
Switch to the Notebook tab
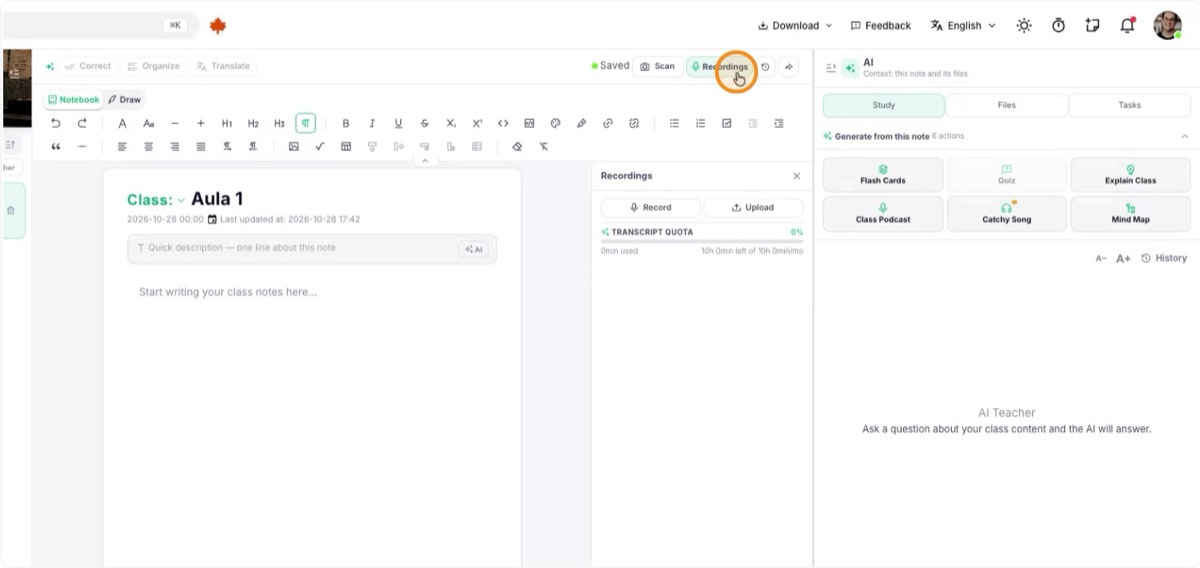click(x=74, y=100)
